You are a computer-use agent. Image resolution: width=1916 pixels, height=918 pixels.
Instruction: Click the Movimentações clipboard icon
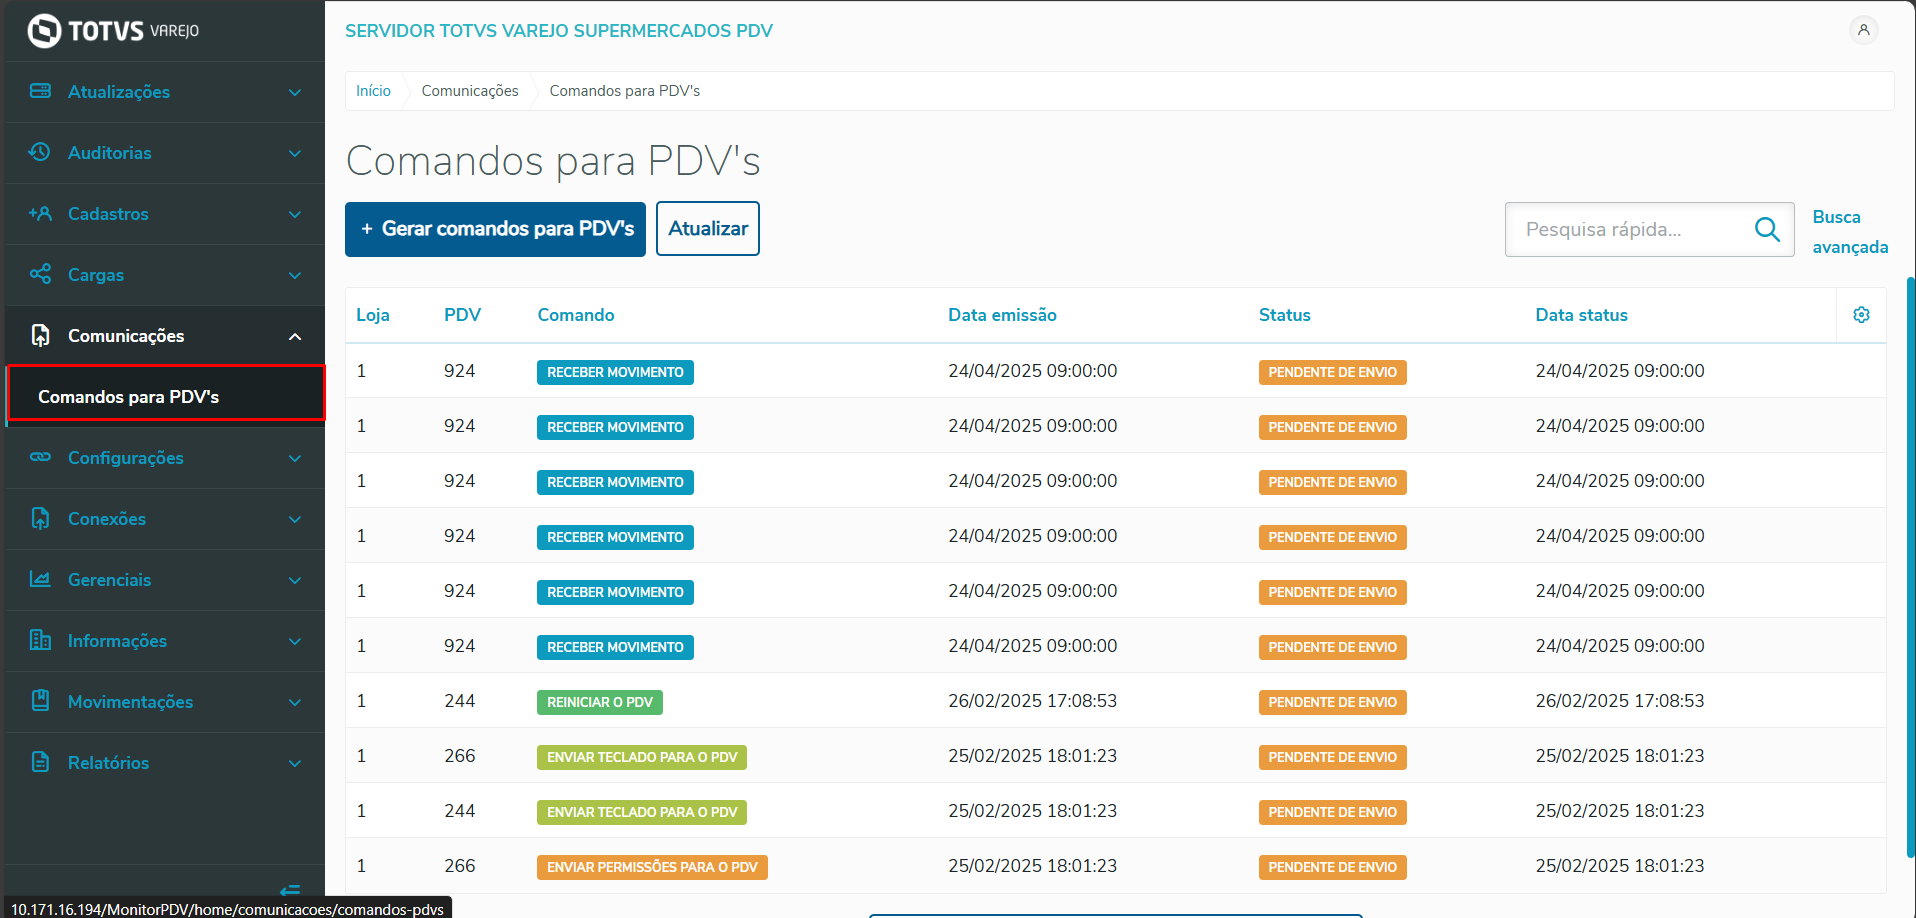40,701
